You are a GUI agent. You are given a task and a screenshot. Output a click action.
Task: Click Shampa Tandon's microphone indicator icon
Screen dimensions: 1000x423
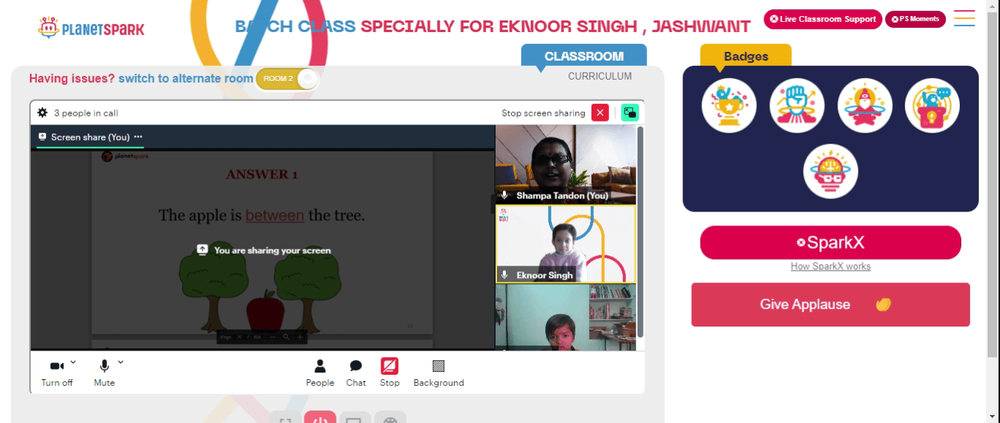(504, 195)
